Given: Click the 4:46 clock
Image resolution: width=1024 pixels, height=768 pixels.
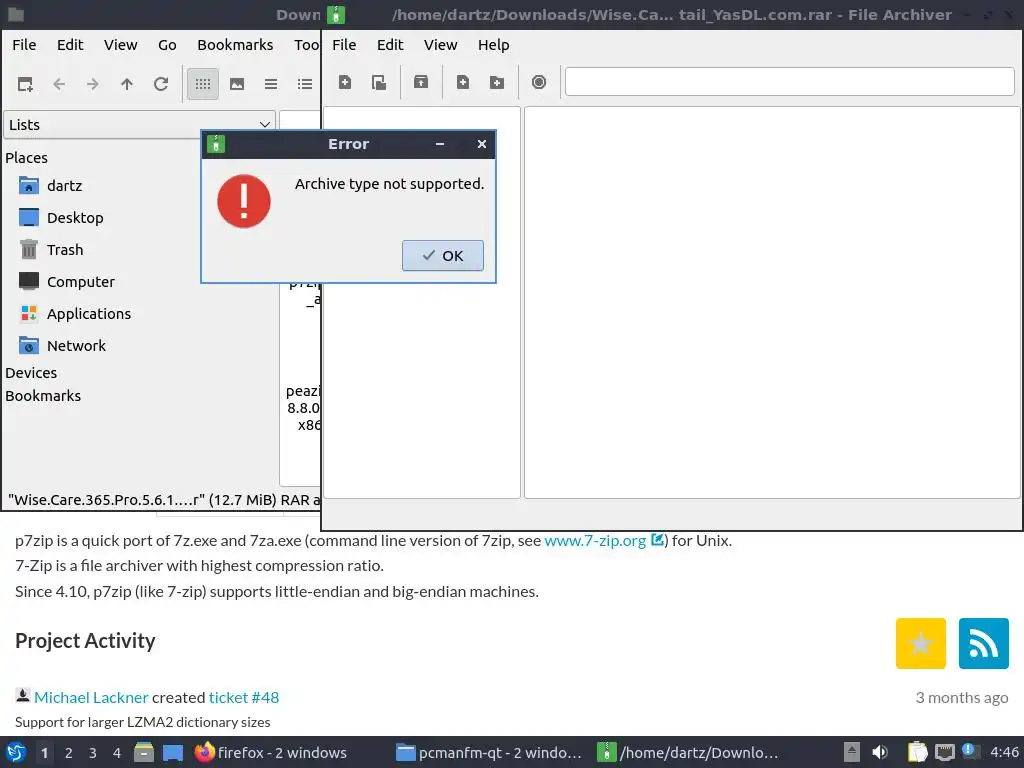Looking at the screenshot, I should pos(1004,752).
